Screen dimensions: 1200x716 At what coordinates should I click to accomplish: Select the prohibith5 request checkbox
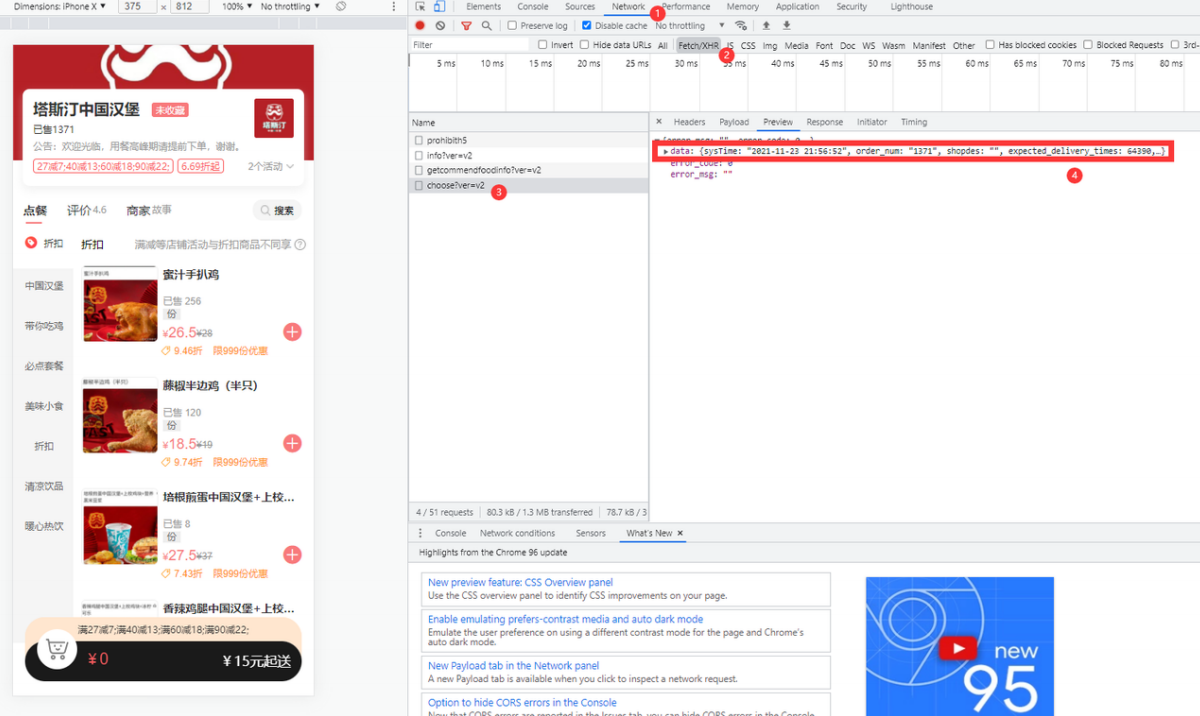(419, 141)
